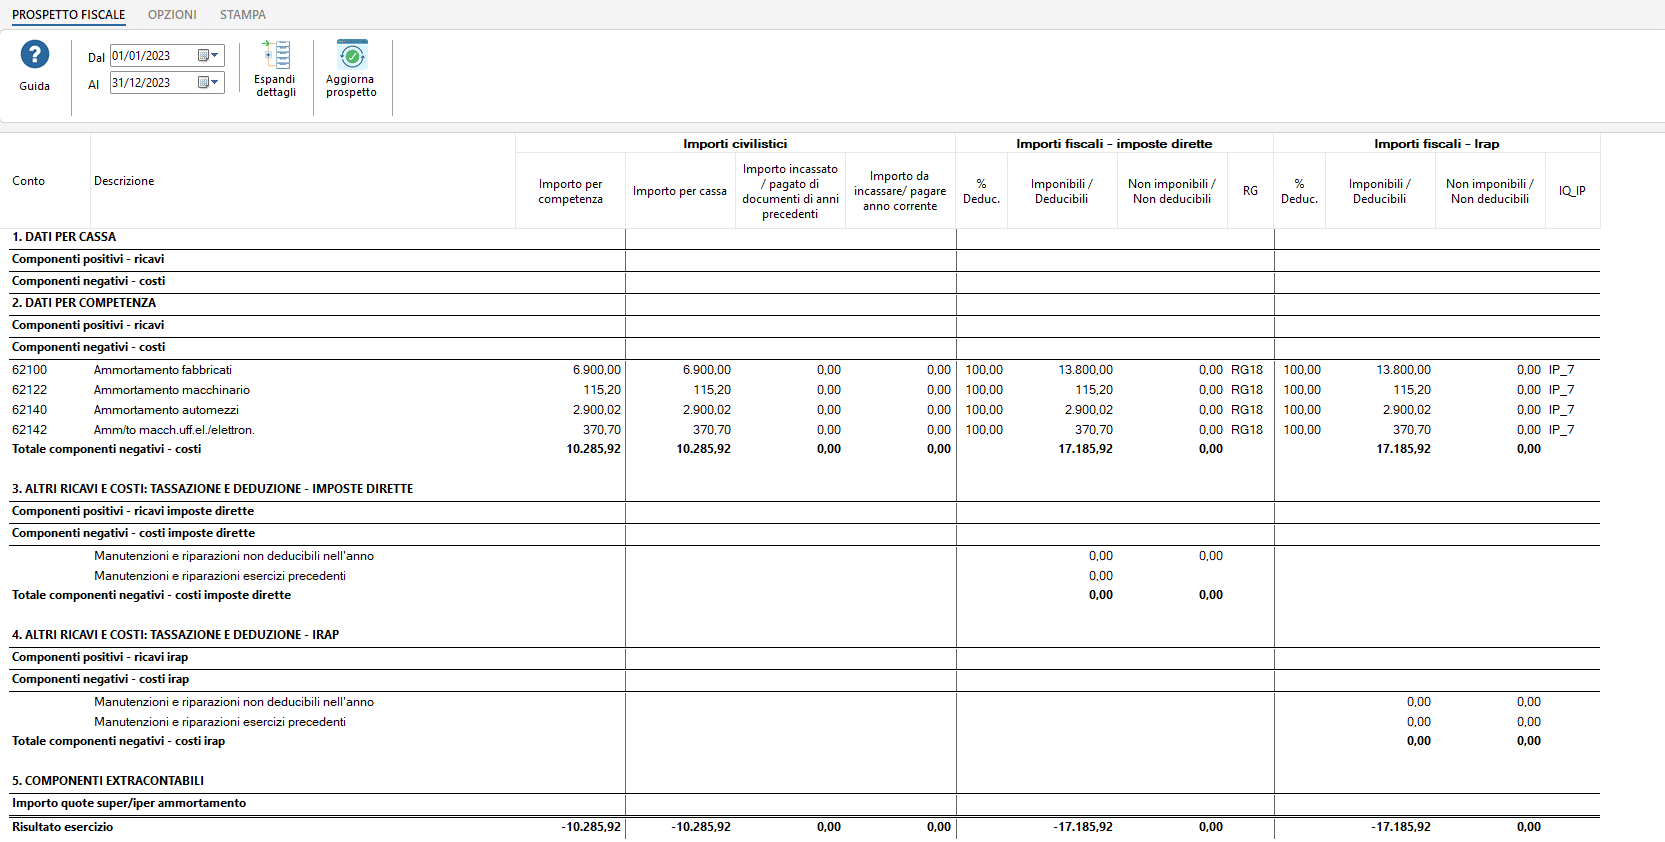Viewport: 1665px width, 842px height.
Task: Click the IQ_IP column header
Action: (x=1572, y=191)
